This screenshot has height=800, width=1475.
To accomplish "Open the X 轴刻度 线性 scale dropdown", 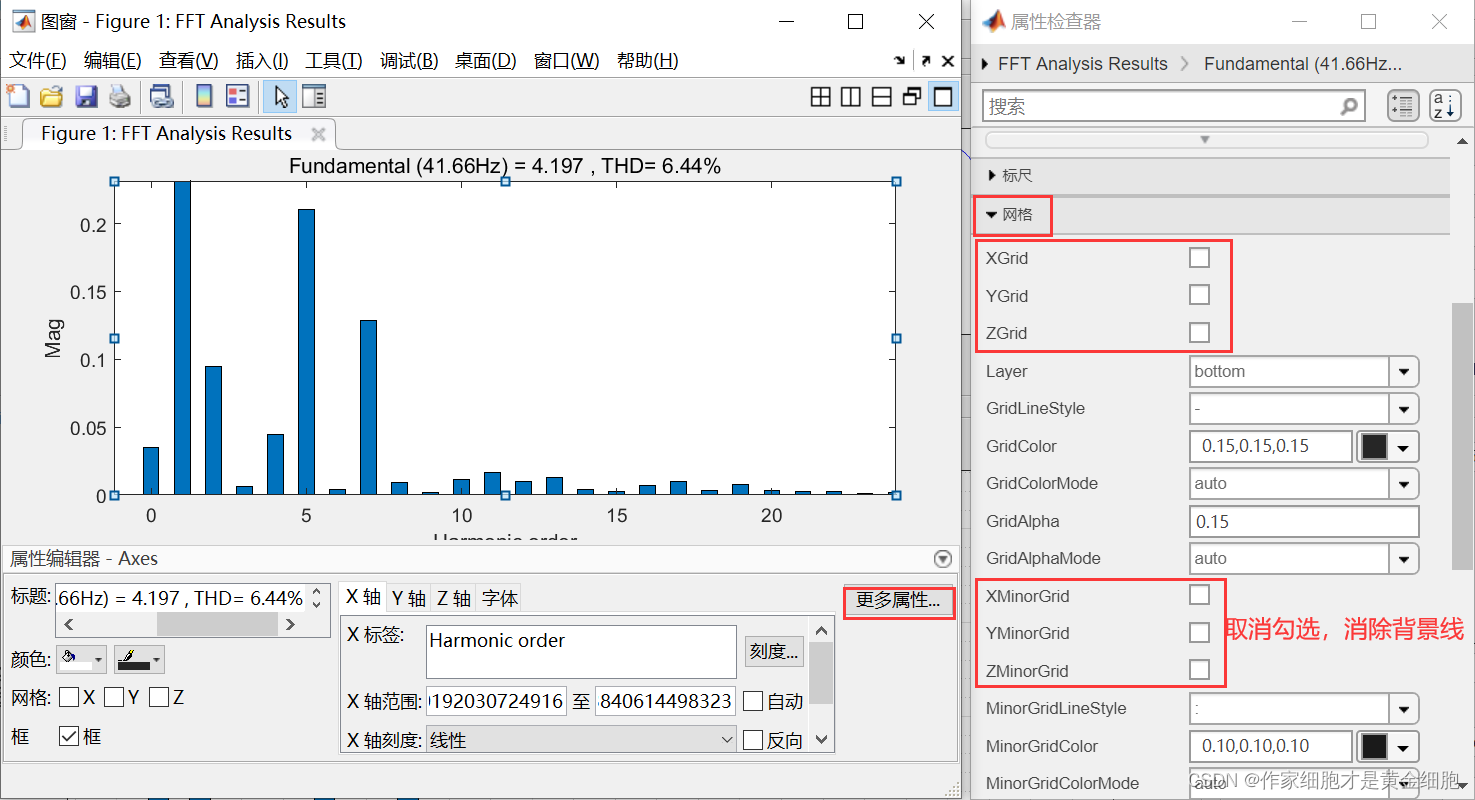I will coord(582,740).
